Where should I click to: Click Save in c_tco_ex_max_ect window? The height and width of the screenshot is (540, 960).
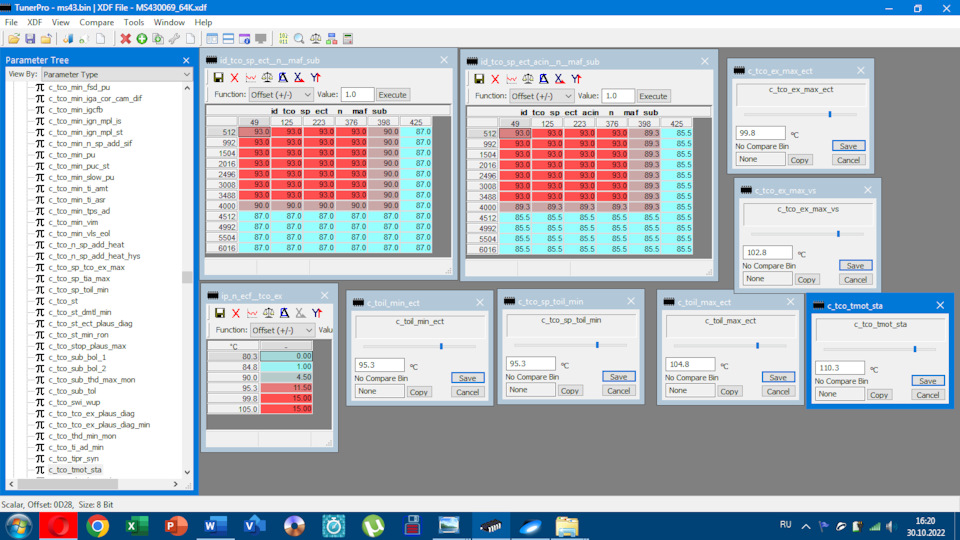848,146
